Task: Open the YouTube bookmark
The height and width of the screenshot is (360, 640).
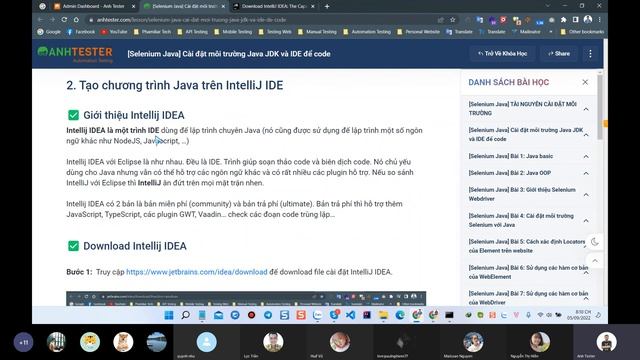Action: pos(114,31)
